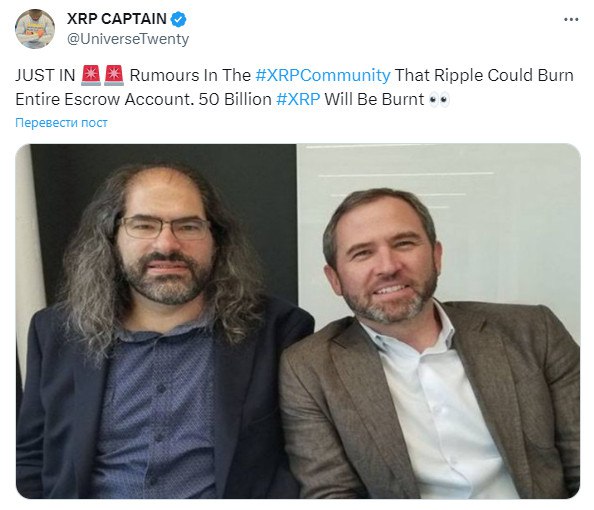Follow the #XRPCommunity hashtag
The width and height of the screenshot is (594, 510).
pos(323,75)
